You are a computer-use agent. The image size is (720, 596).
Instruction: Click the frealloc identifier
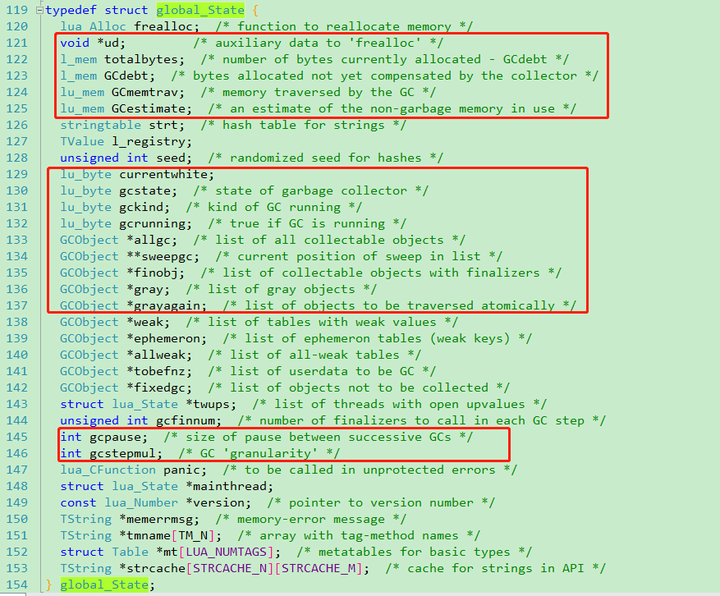[163, 27]
